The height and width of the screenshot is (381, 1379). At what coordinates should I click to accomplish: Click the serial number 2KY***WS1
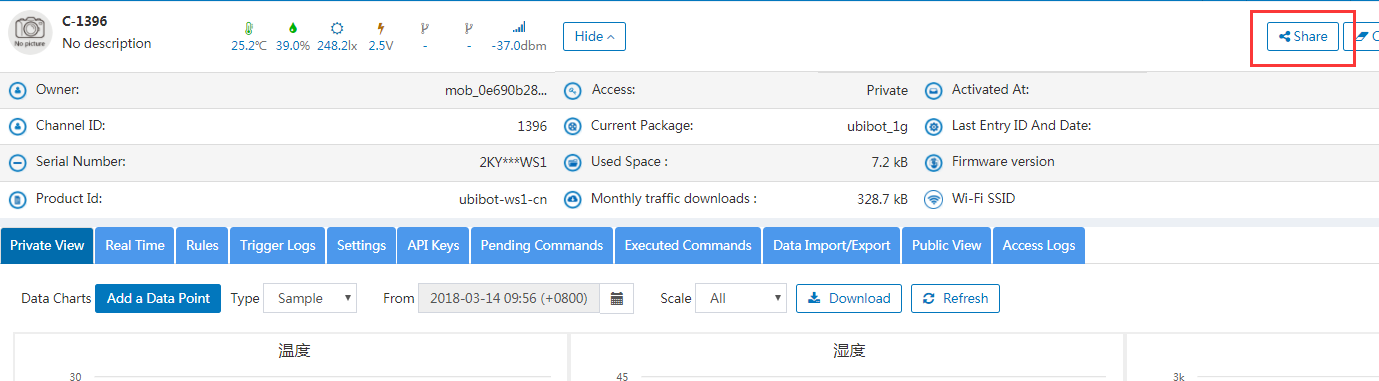click(513, 163)
